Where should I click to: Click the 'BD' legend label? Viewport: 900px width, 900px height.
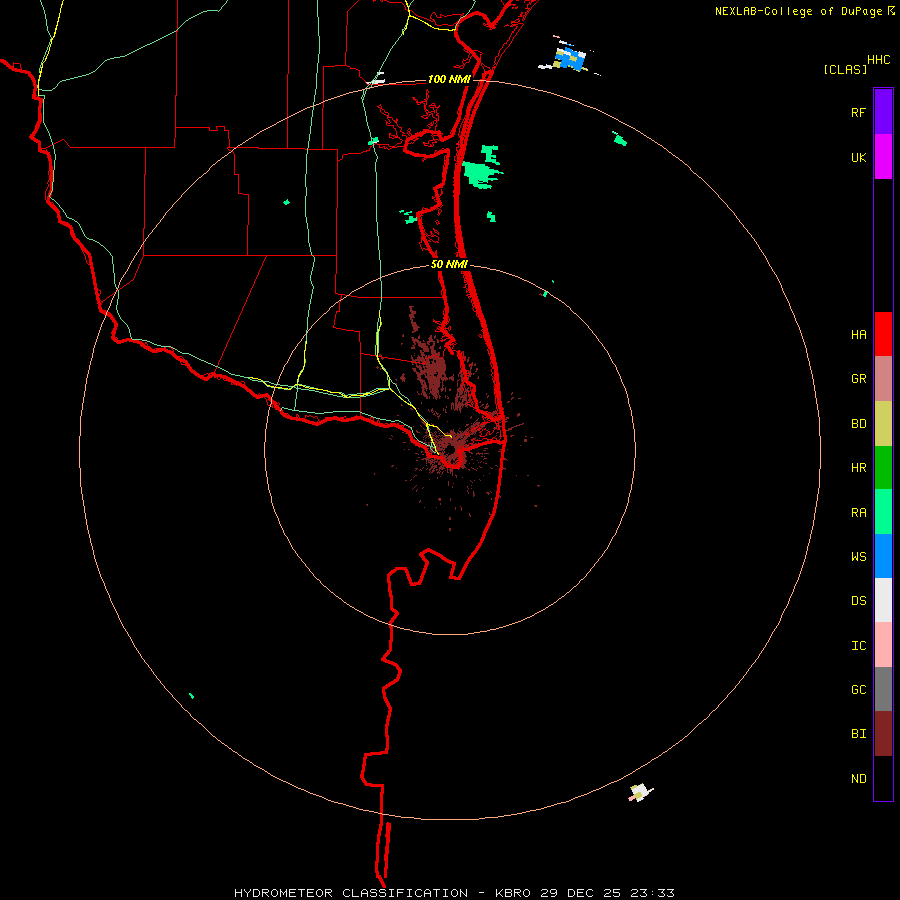point(859,424)
